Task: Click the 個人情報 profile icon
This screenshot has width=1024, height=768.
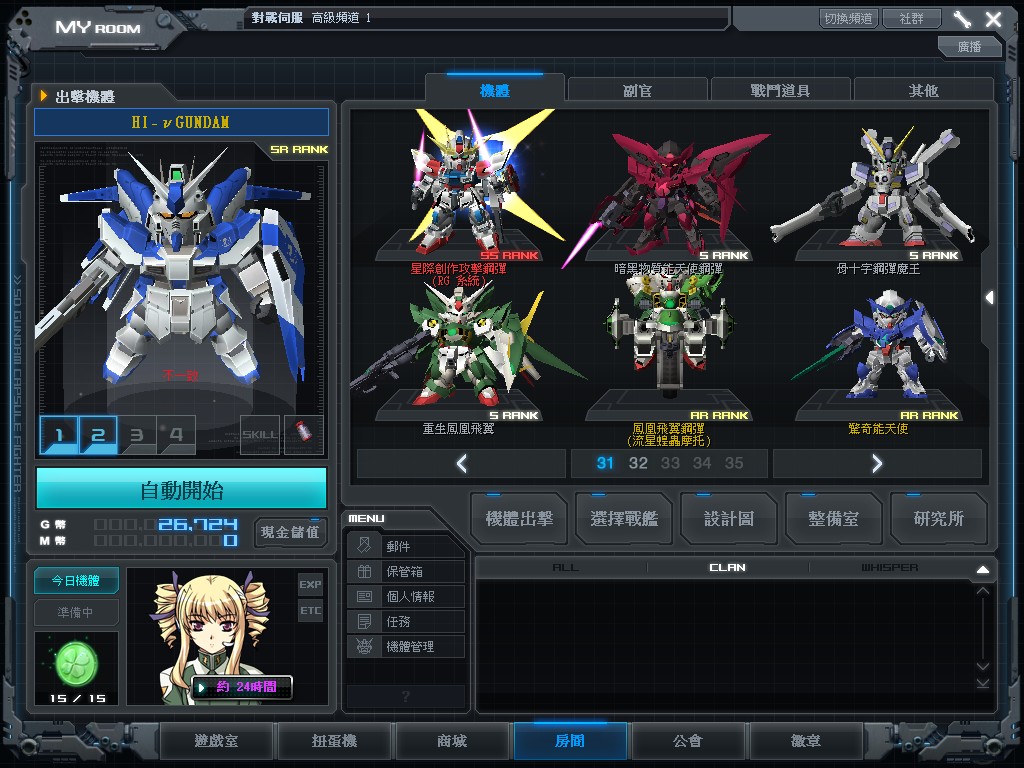Action: click(364, 596)
